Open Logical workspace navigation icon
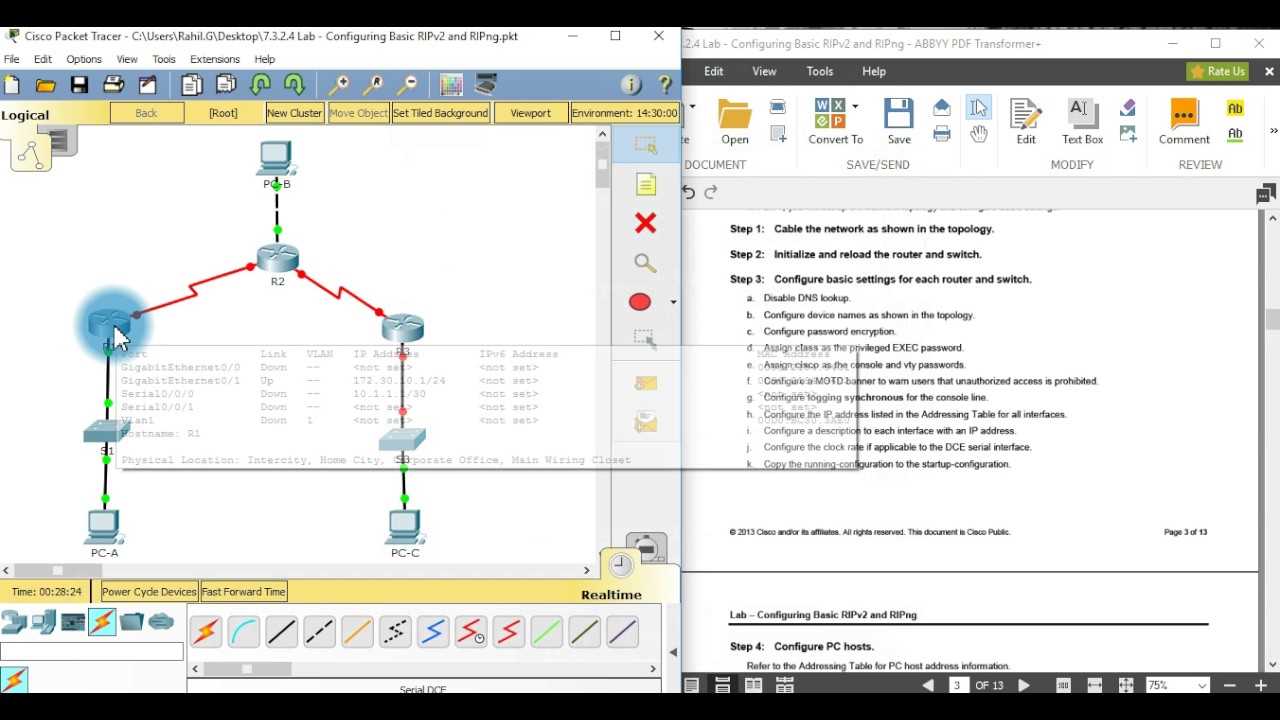 click(x=31, y=152)
